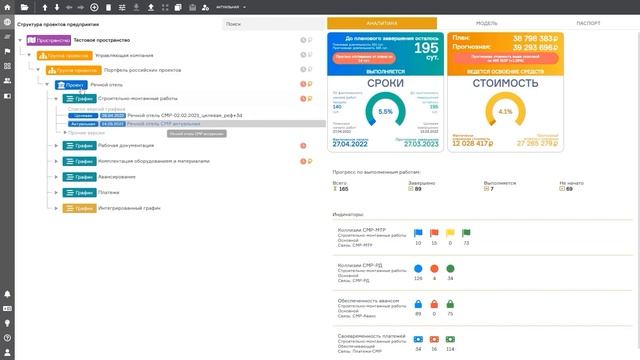
Task: Open notifications bell in left sidebar
Action: pyautogui.click(x=7, y=294)
